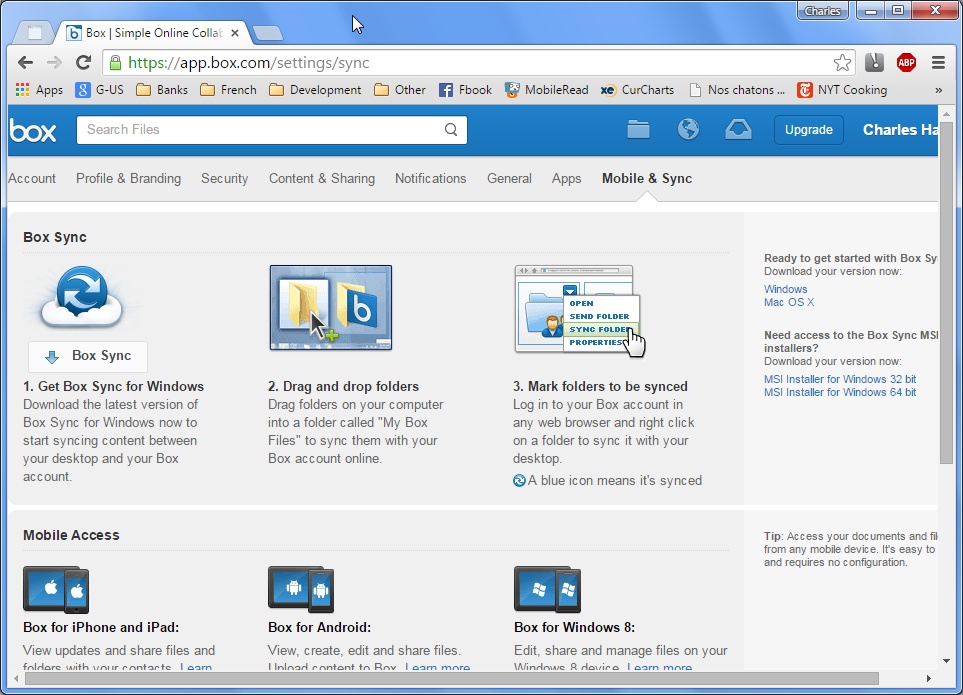Open the Nos chatons bookmark
Screen dimensions: 963x695
tap(737, 90)
